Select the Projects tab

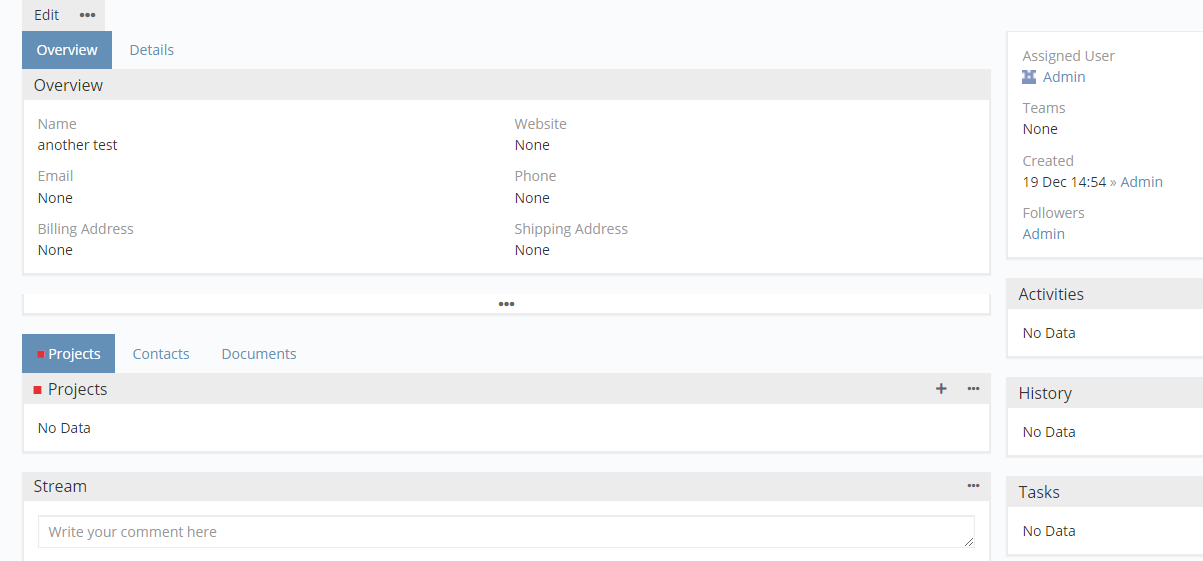[69, 354]
